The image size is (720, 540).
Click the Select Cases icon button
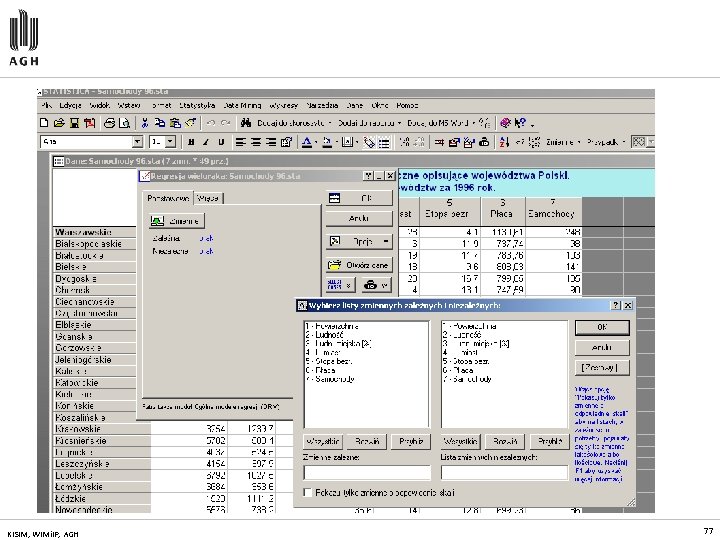point(340,285)
